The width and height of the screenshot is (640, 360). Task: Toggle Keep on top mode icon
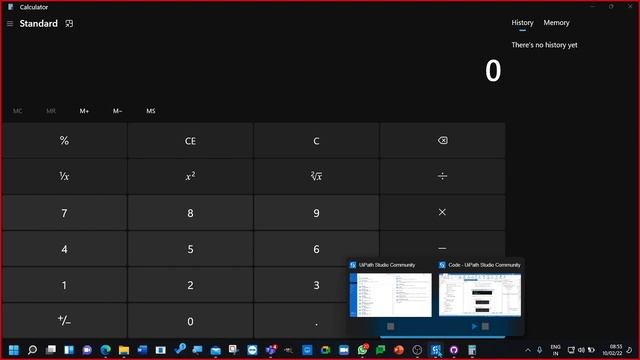pos(69,24)
